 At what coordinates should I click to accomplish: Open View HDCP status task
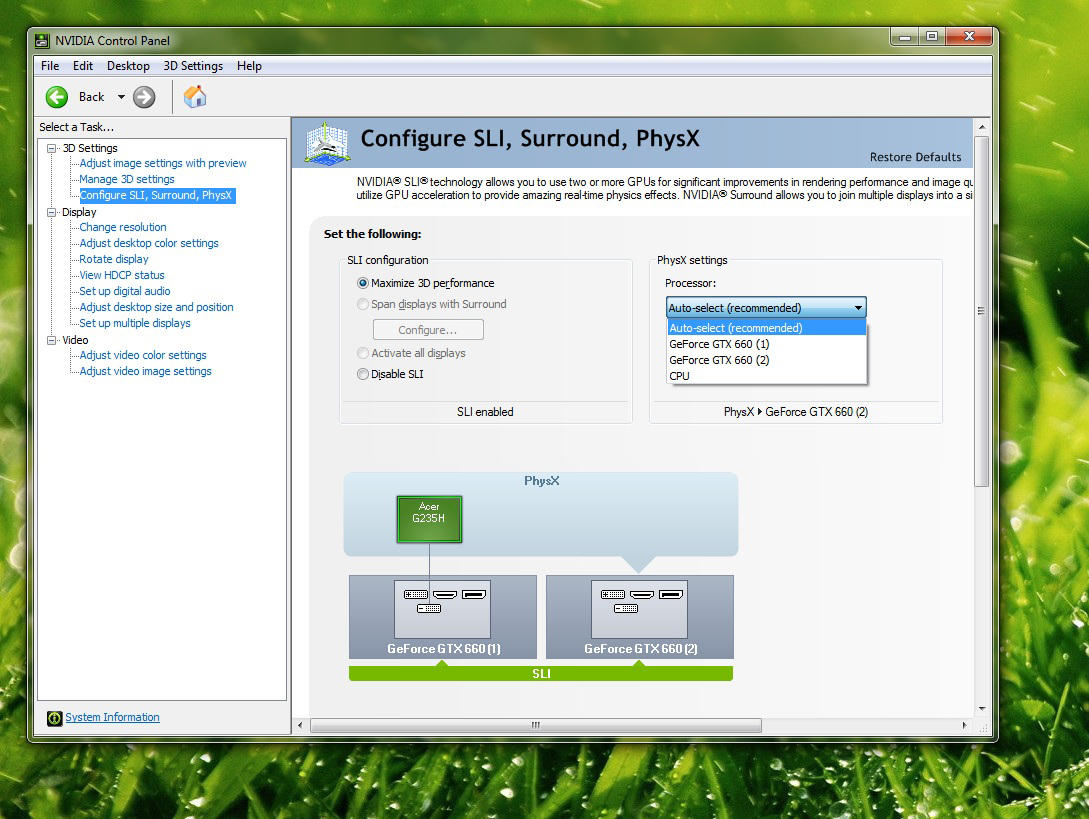(x=122, y=275)
